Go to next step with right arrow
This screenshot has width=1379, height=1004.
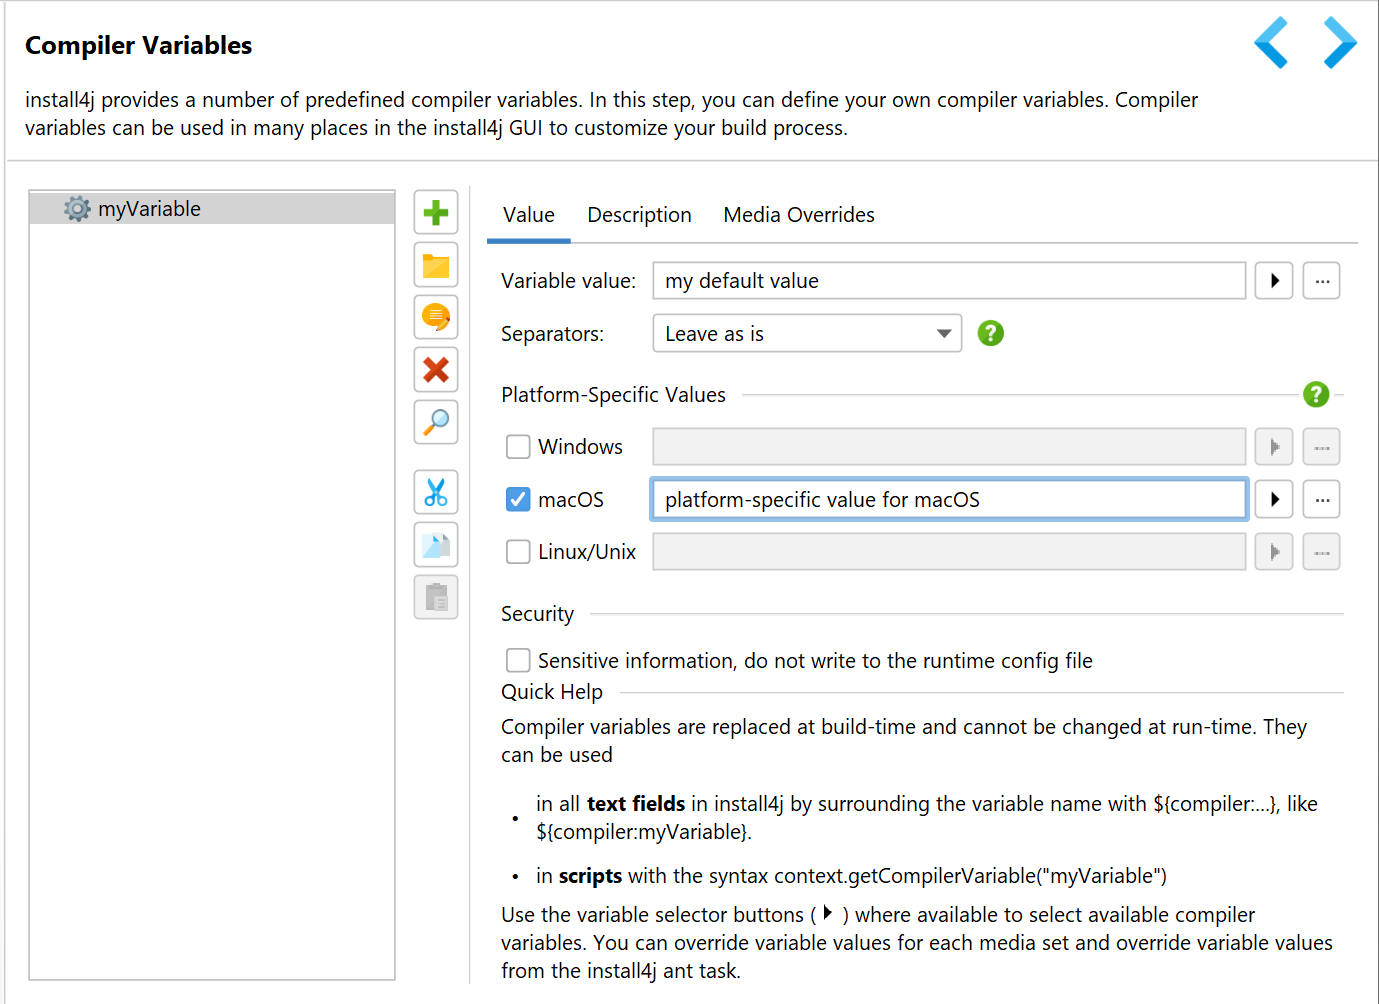click(x=1340, y=43)
